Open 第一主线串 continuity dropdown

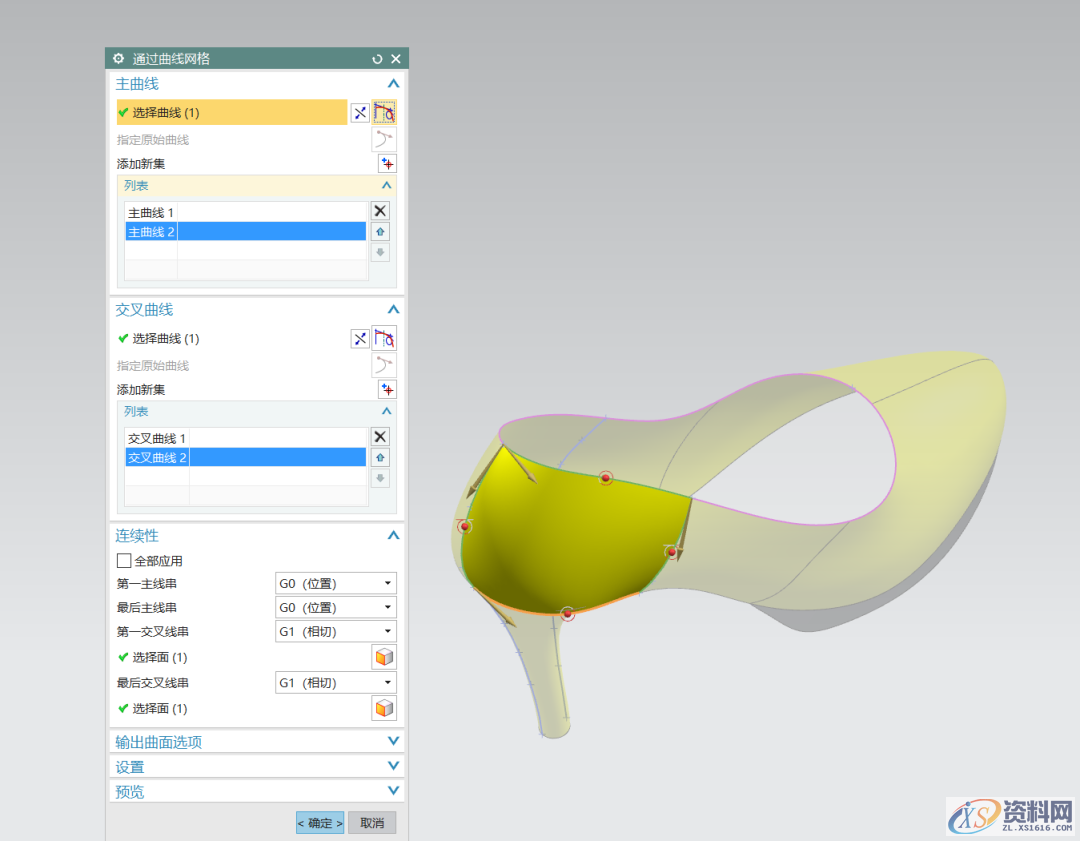(x=336, y=583)
